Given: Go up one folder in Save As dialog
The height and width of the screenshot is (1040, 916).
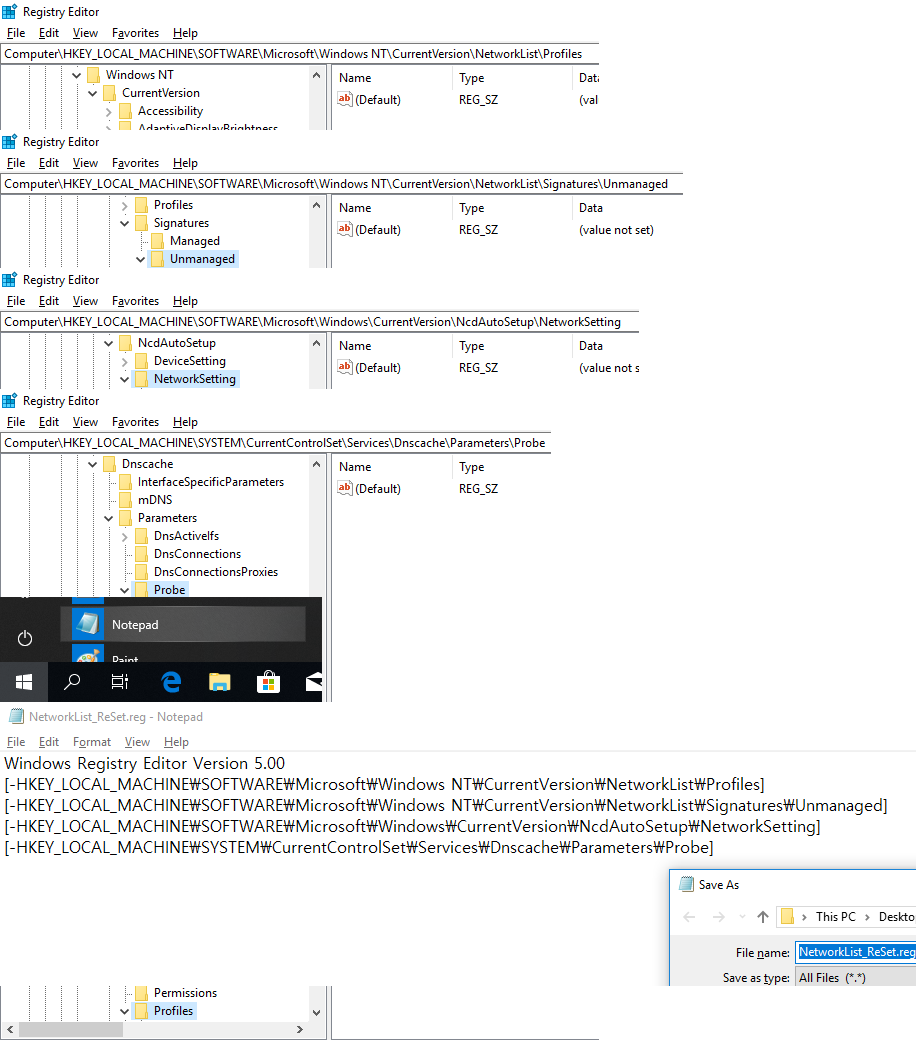Looking at the screenshot, I should [763, 917].
